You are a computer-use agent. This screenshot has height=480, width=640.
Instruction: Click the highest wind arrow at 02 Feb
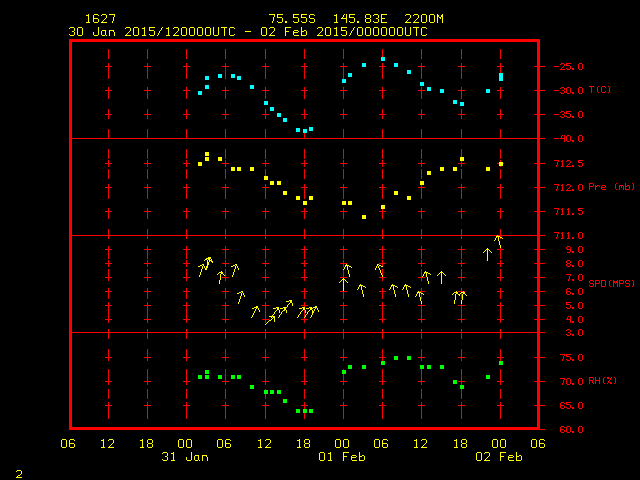[498, 239]
